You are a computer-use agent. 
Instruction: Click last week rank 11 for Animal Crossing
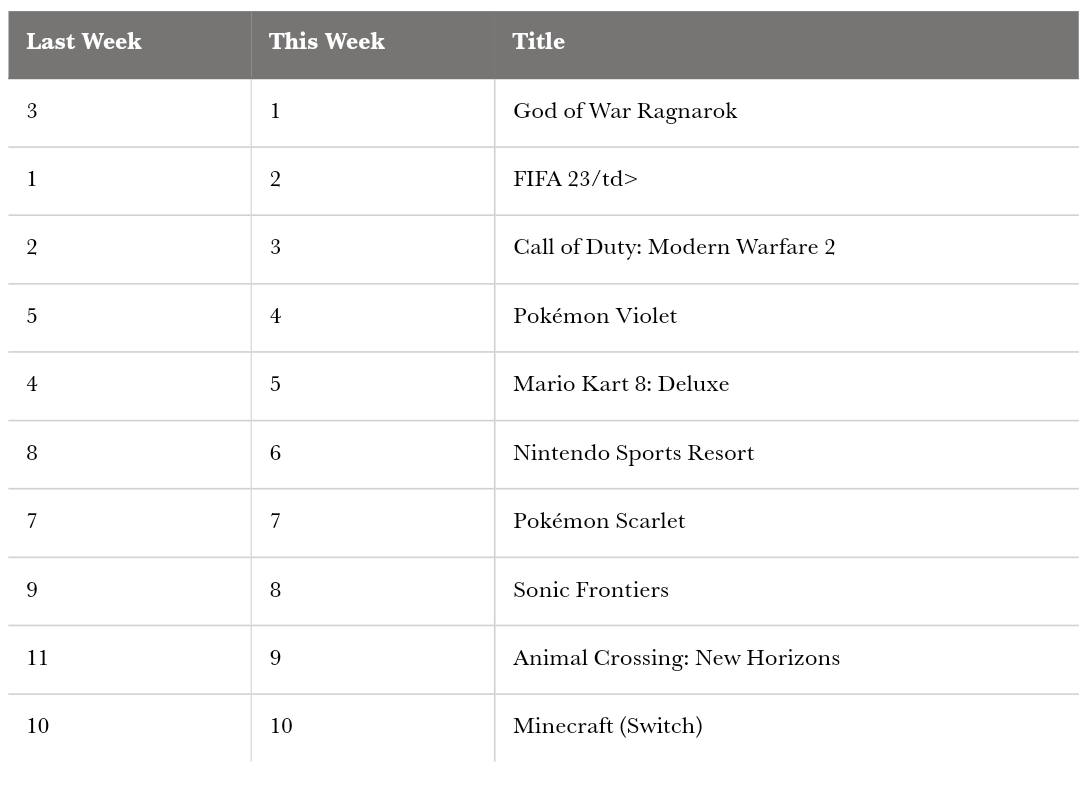tap(37, 658)
